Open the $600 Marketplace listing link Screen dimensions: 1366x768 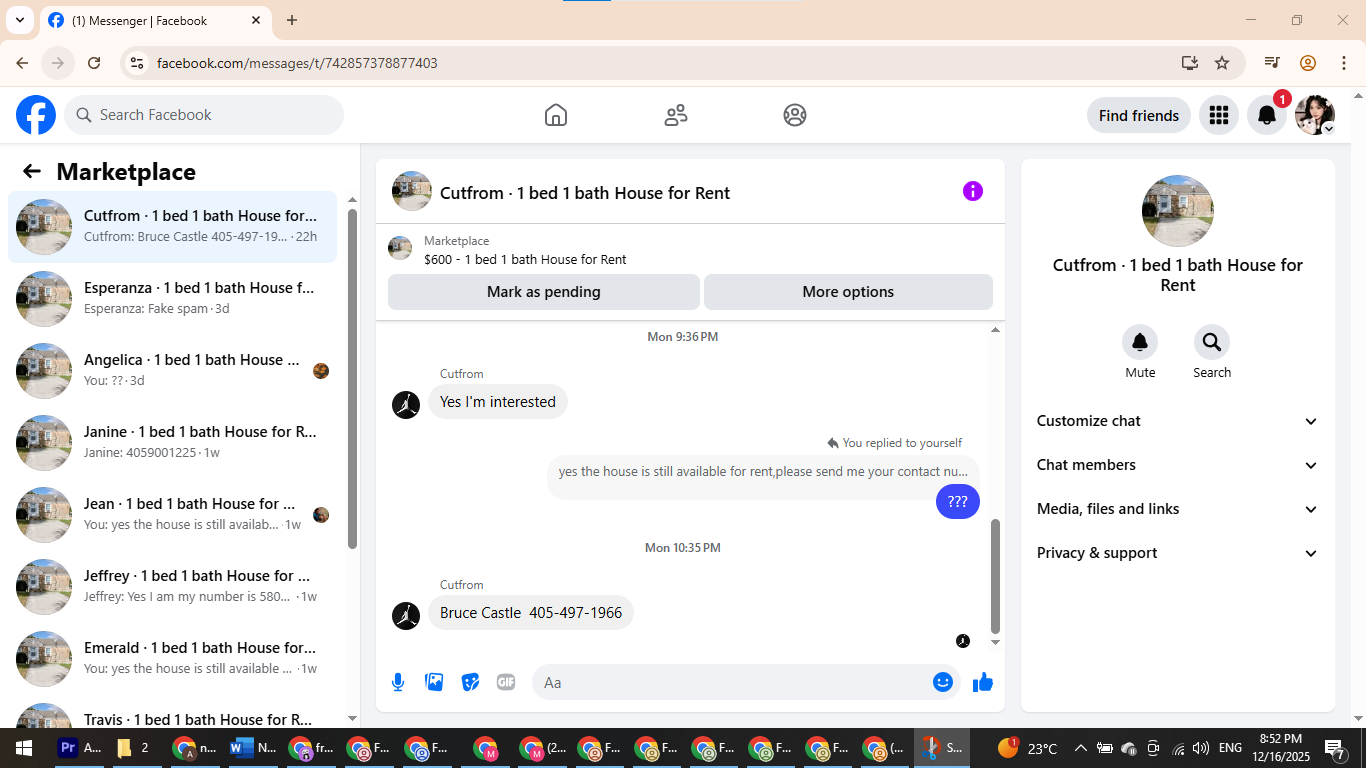(x=525, y=259)
